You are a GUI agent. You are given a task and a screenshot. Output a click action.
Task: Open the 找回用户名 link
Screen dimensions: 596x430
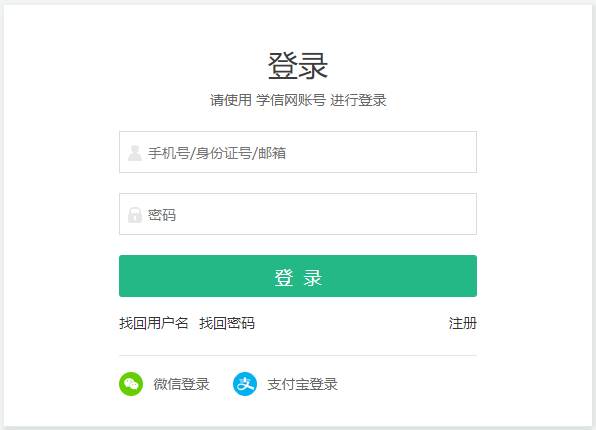point(154,323)
